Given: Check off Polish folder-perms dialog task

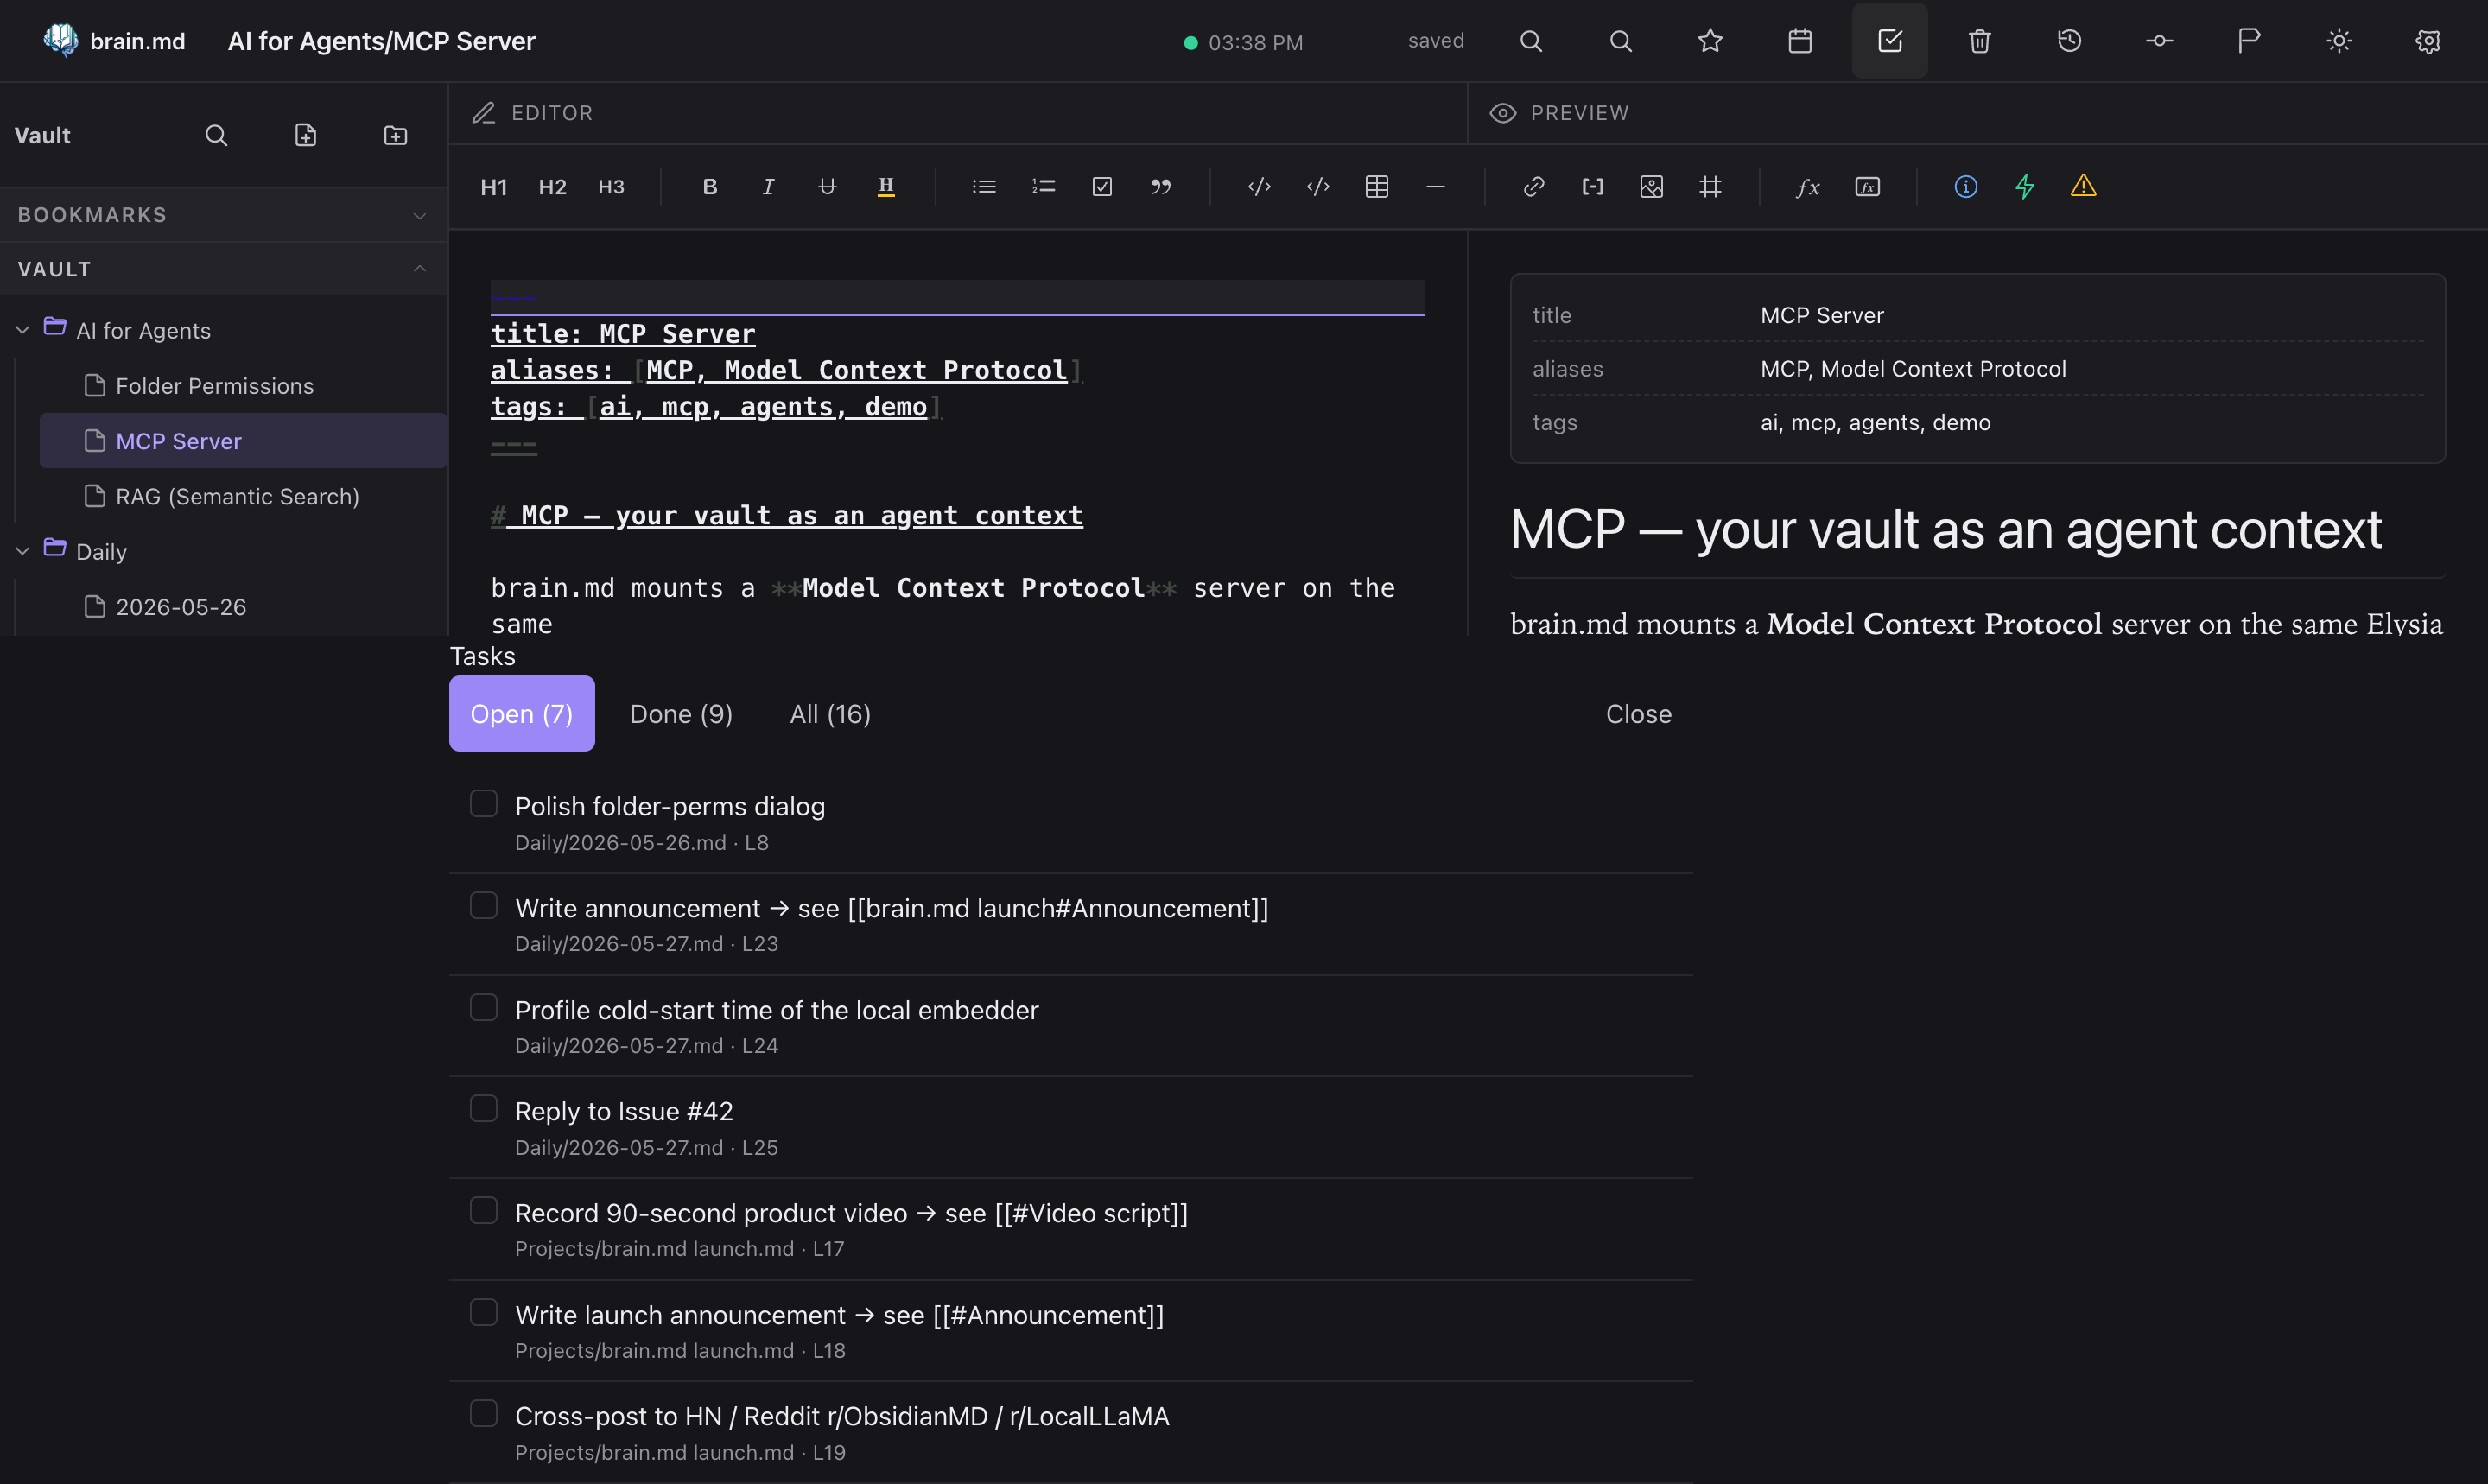Looking at the screenshot, I should click(484, 804).
